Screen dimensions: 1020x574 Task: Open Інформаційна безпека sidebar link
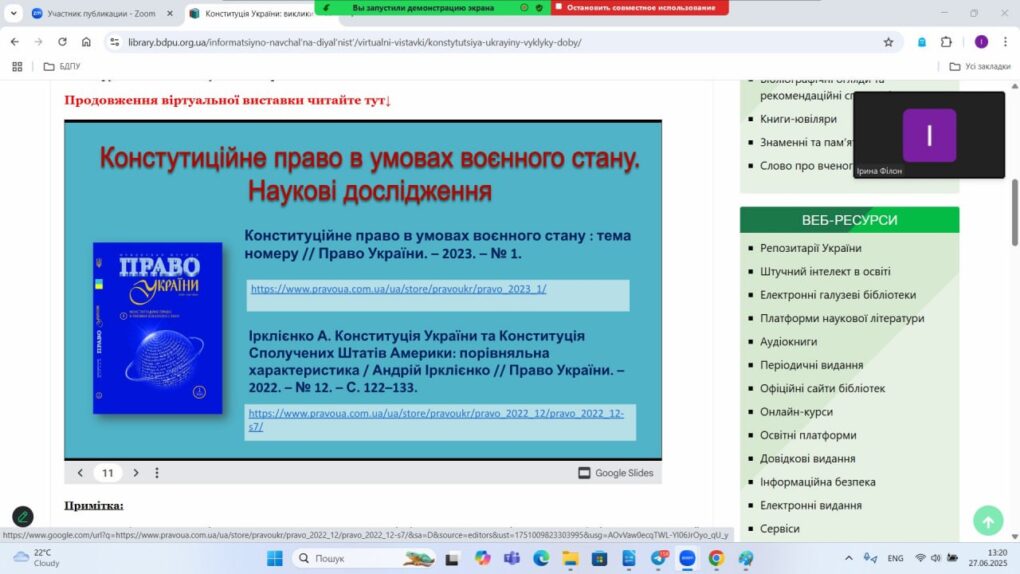click(x=818, y=482)
